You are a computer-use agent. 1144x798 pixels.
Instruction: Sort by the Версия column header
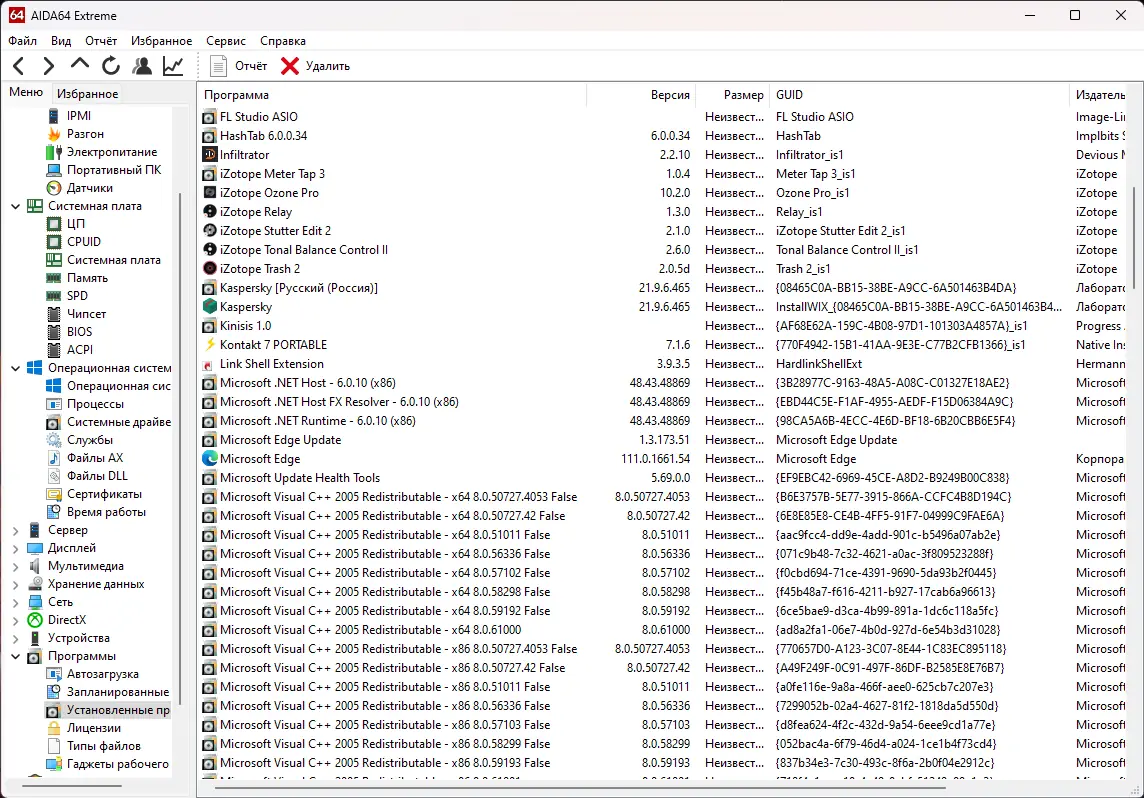tap(641, 95)
